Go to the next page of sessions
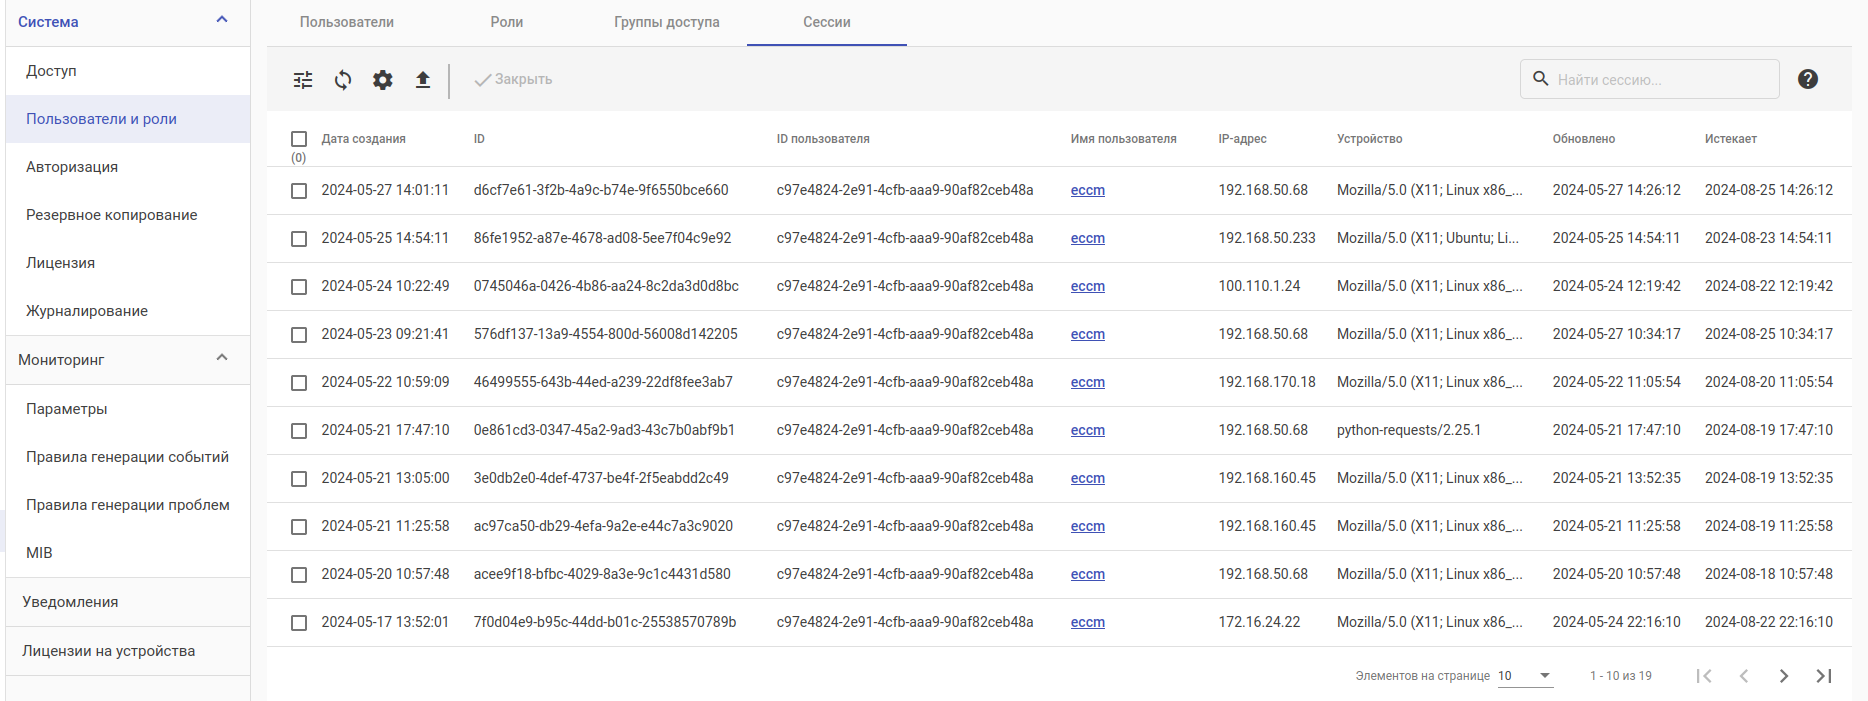The width and height of the screenshot is (1868, 701). pyautogui.click(x=1783, y=676)
